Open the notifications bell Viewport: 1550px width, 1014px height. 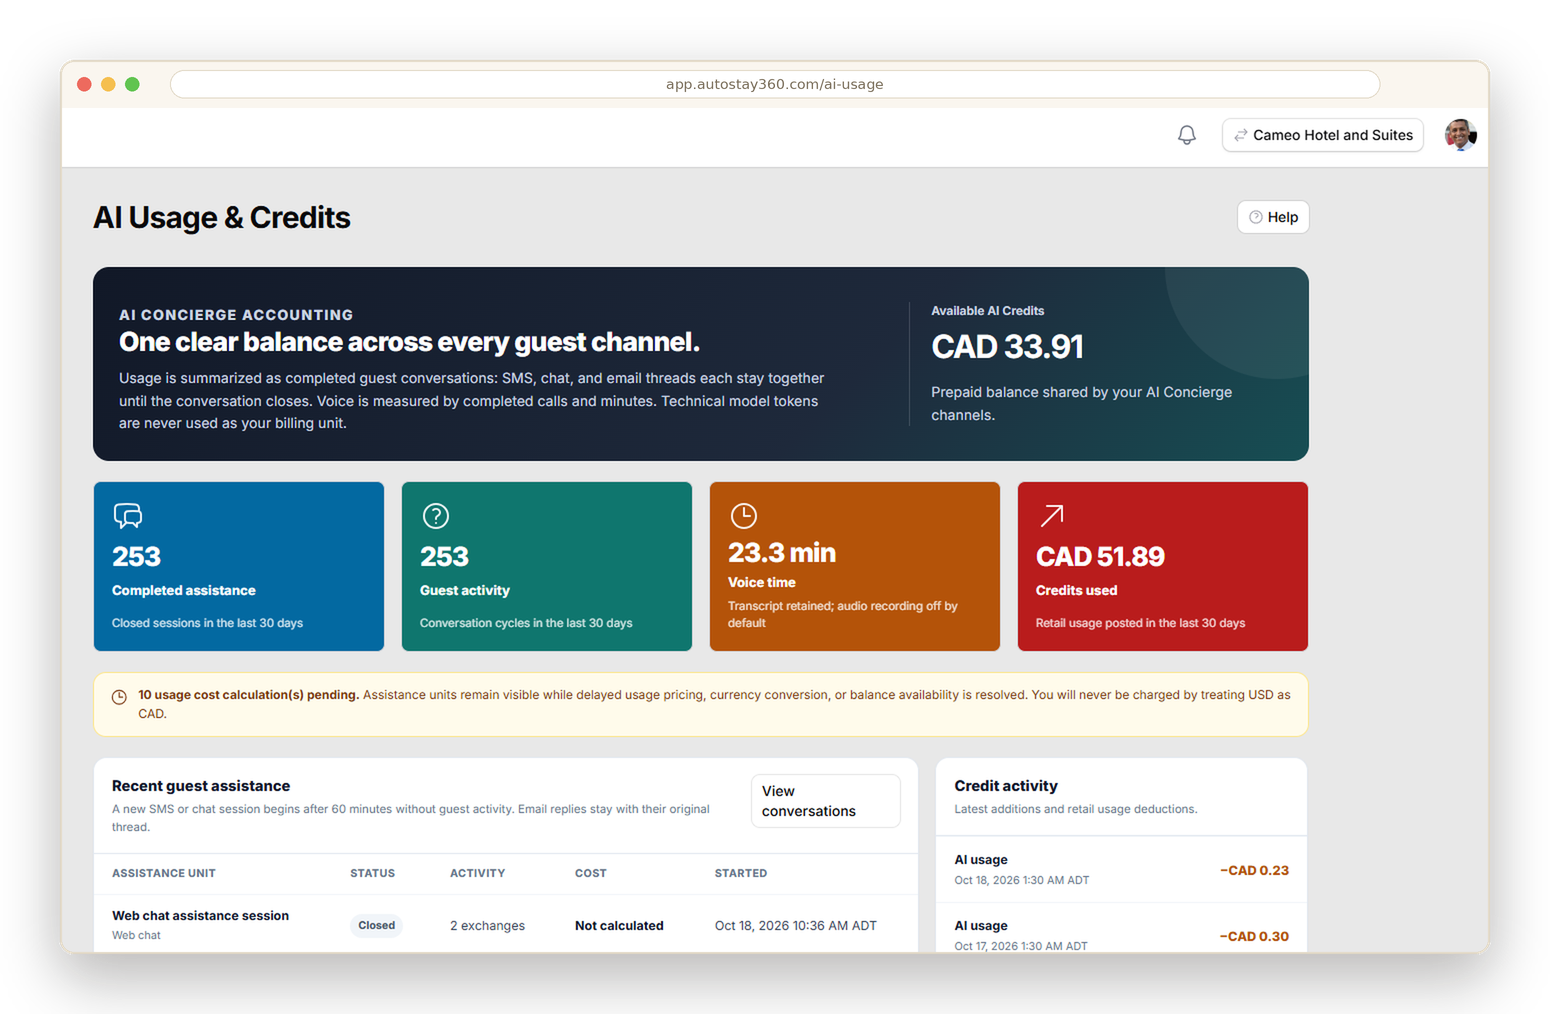pos(1186,135)
